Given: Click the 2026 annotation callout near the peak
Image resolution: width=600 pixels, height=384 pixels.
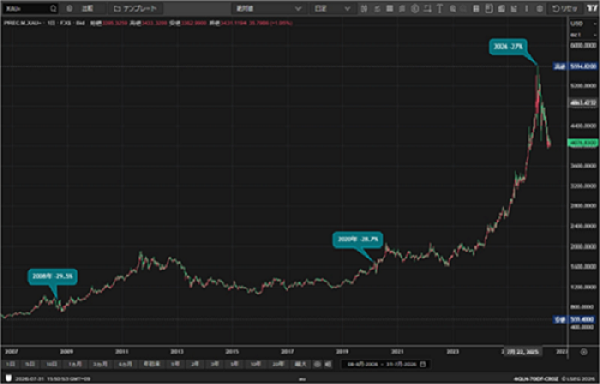Looking at the screenshot, I should pos(508,46).
